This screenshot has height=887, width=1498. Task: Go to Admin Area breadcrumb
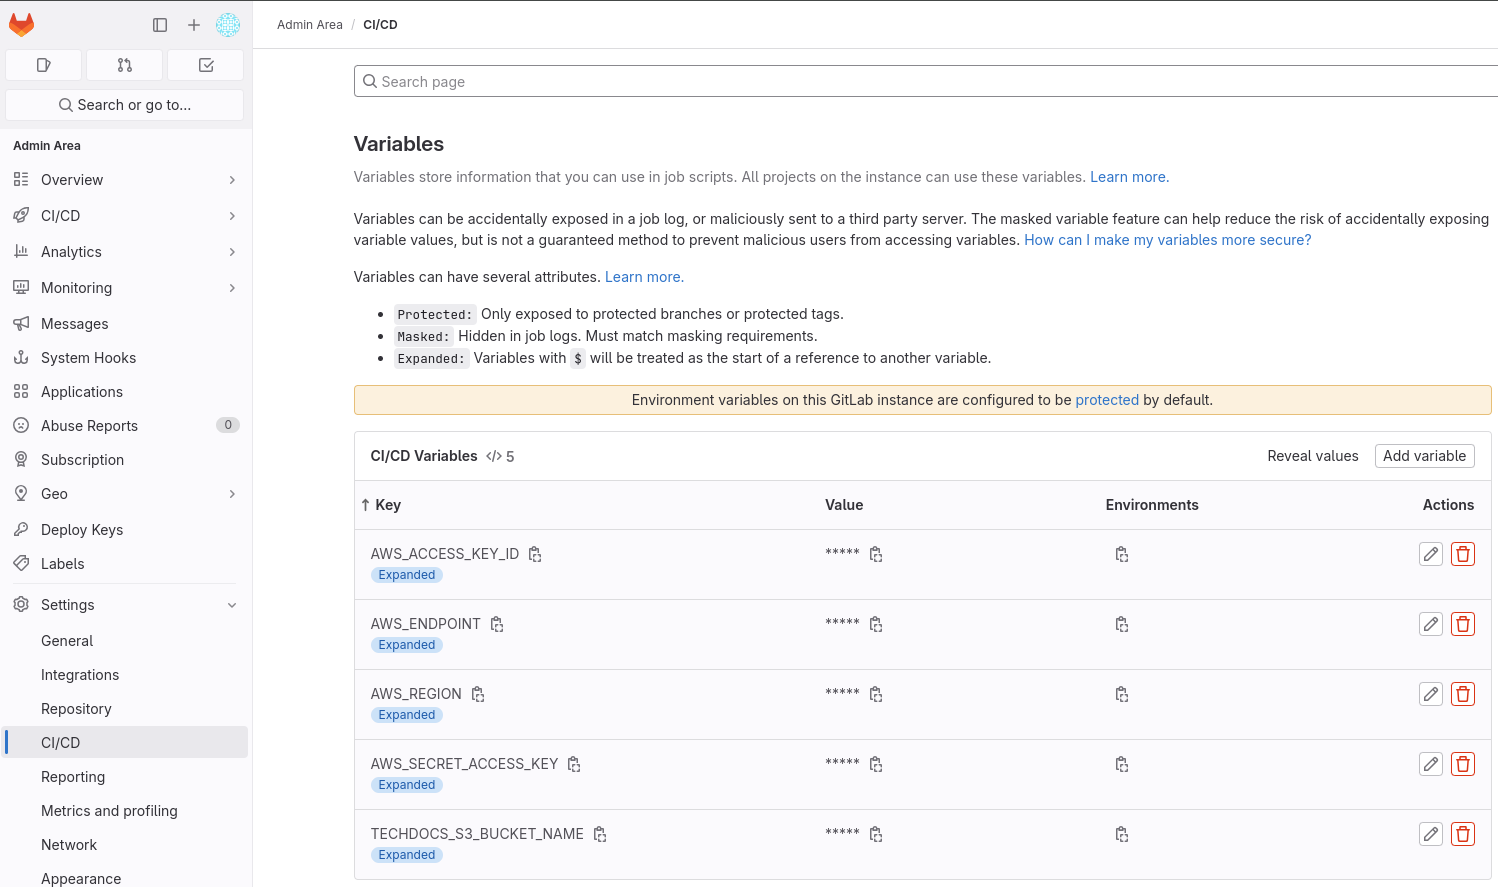310,25
